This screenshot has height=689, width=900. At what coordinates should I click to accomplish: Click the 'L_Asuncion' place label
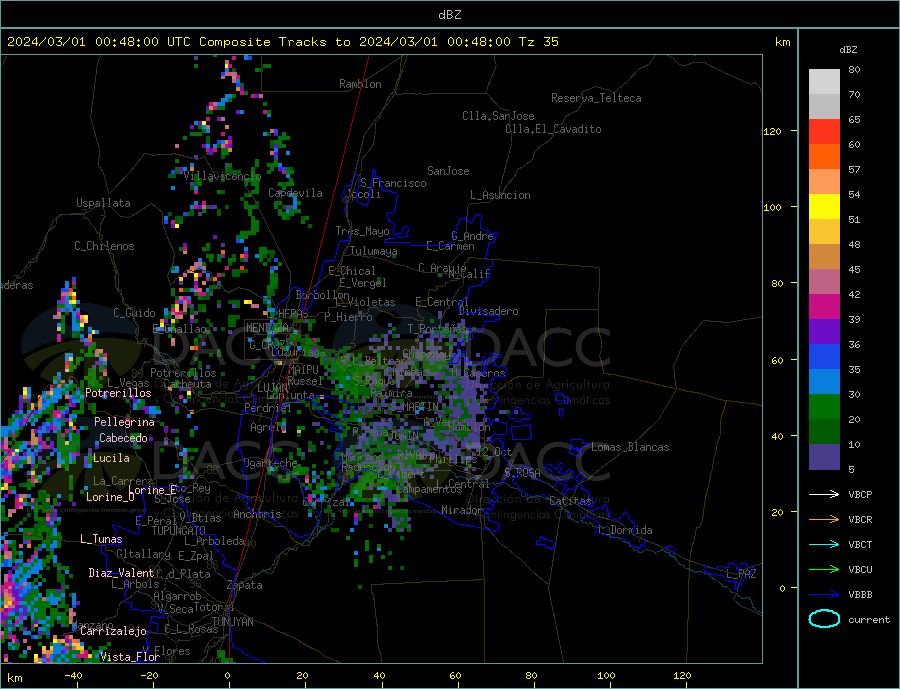(500, 195)
